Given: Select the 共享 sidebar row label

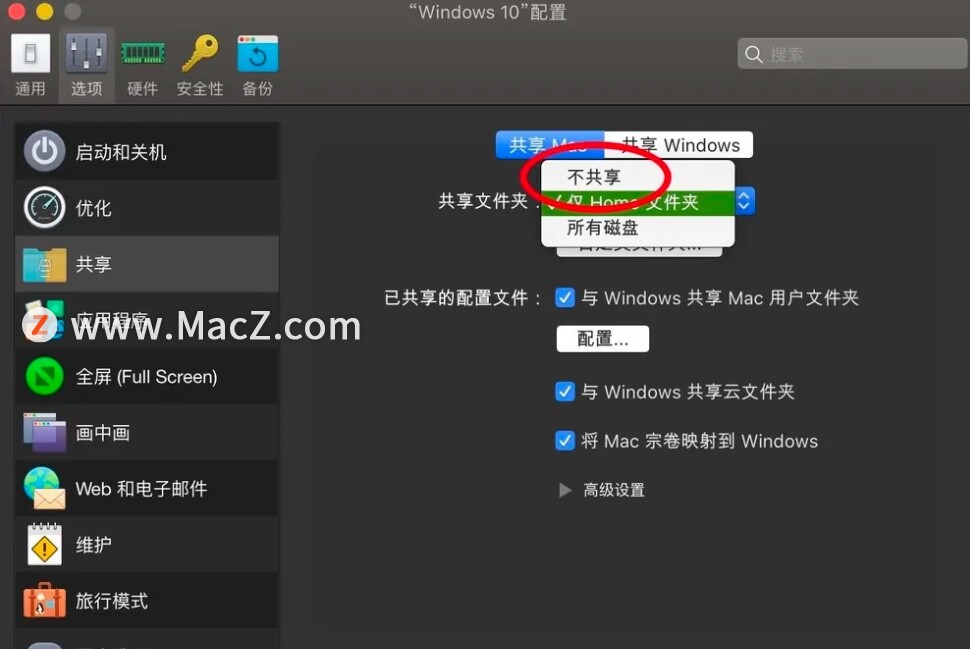Looking at the screenshot, I should pos(93,264).
